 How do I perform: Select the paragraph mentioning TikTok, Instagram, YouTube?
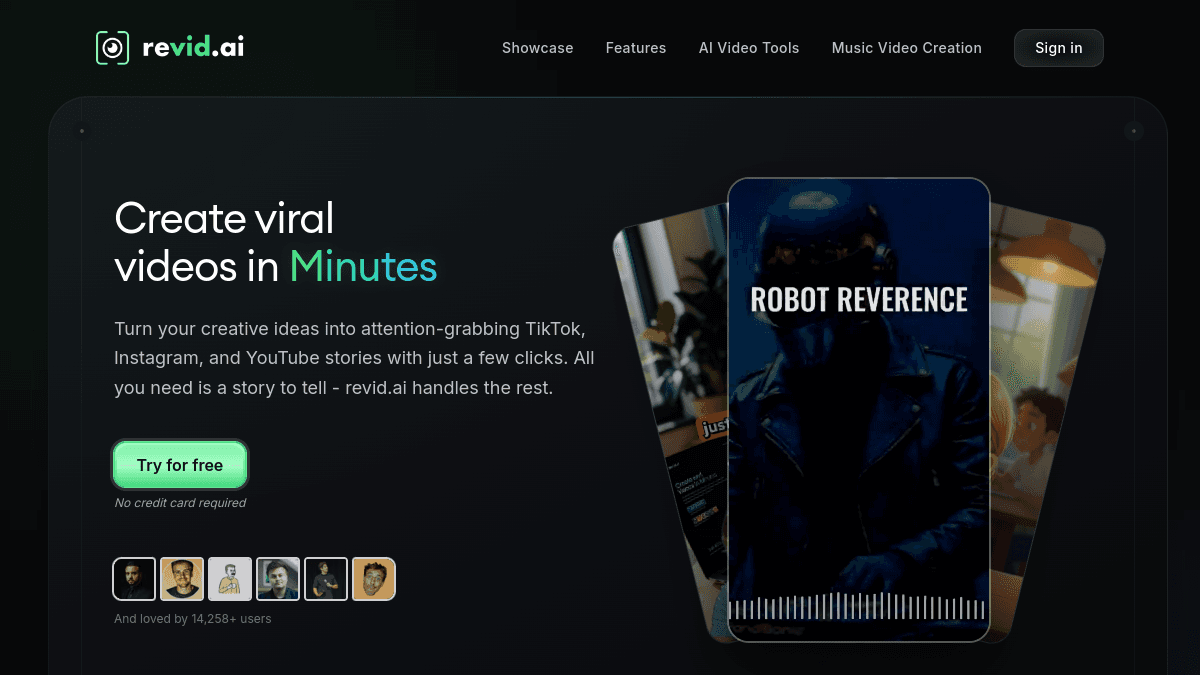(x=355, y=358)
